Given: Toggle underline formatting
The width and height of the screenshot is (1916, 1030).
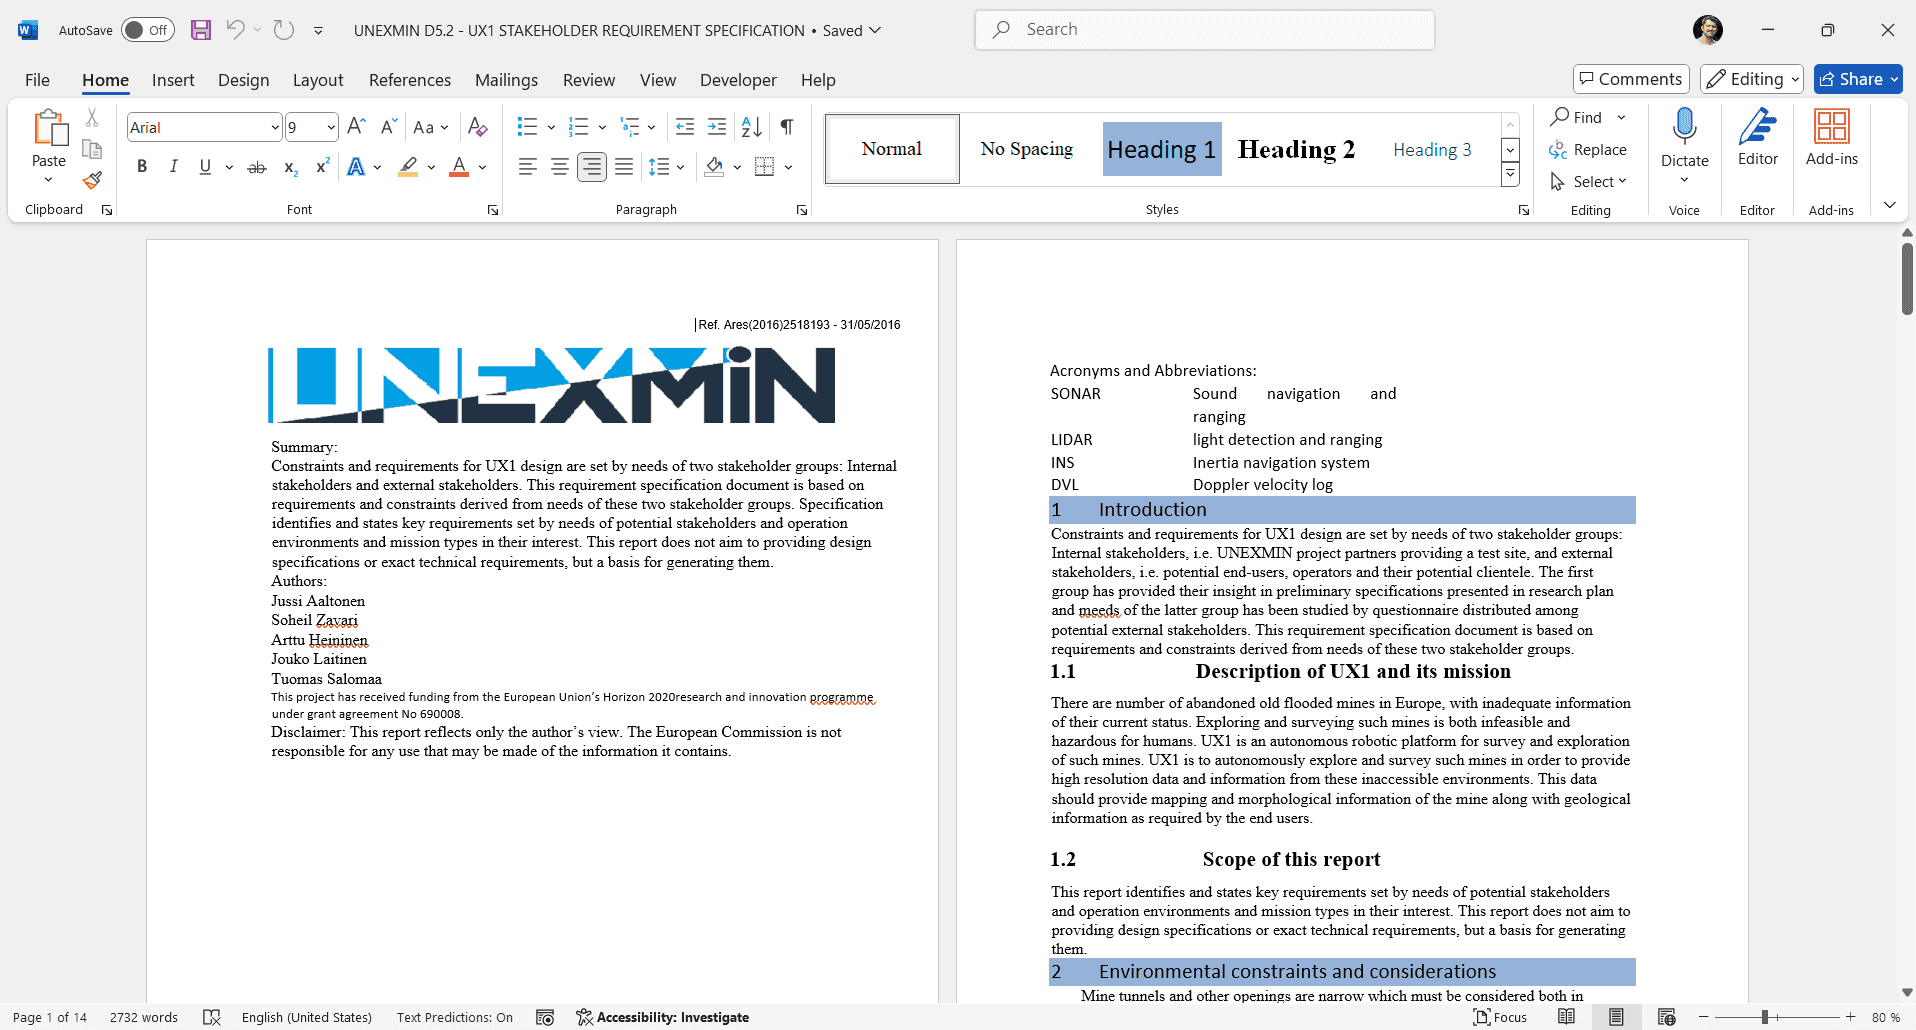Looking at the screenshot, I should point(205,167).
